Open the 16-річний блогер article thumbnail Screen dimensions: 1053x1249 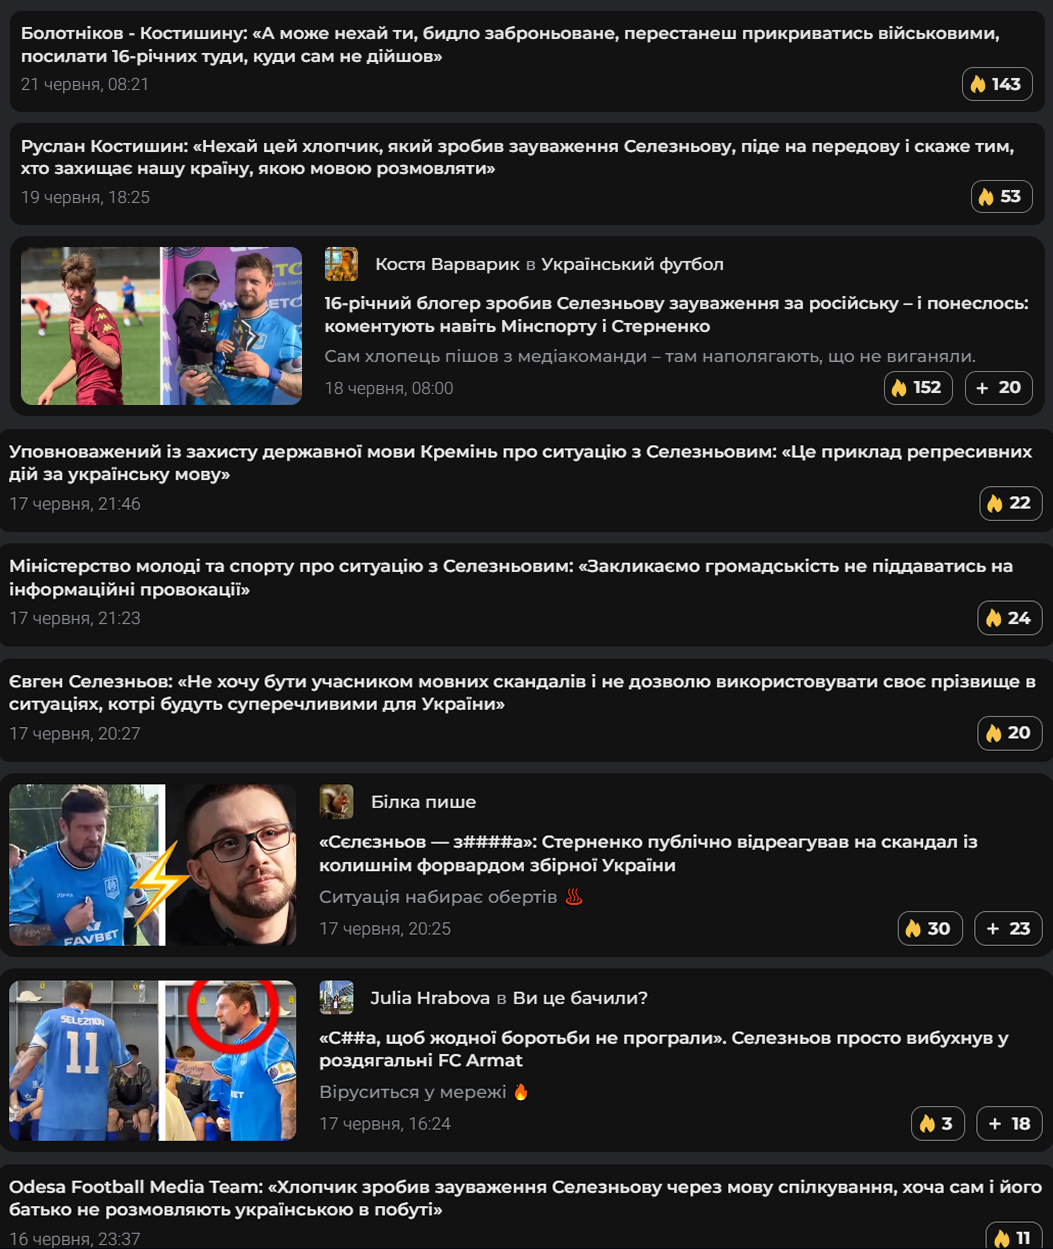click(x=161, y=326)
